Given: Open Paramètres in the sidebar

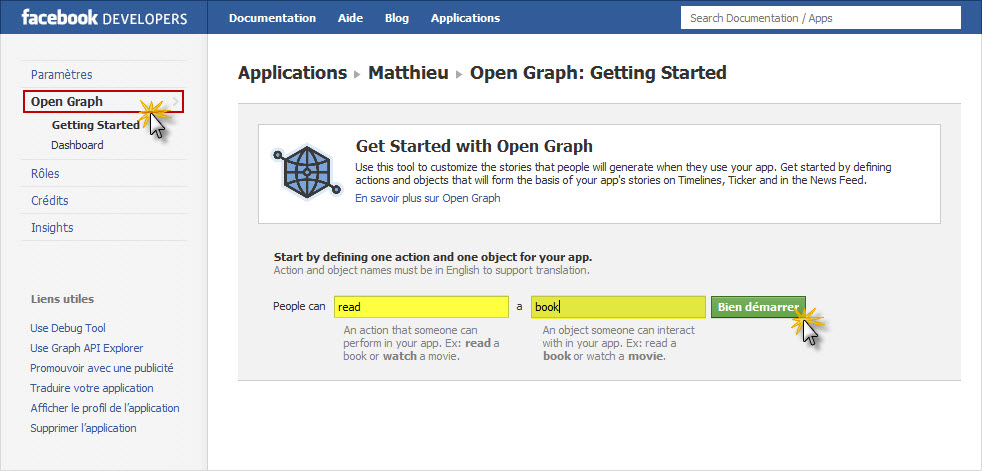Looking at the screenshot, I should coord(61,75).
